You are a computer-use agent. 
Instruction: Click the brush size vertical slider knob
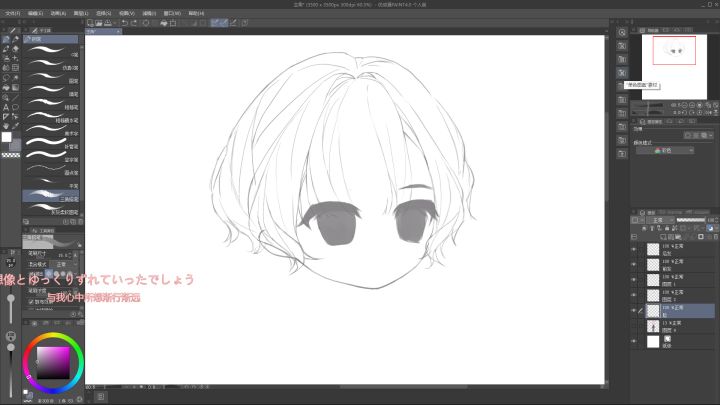coord(11,298)
